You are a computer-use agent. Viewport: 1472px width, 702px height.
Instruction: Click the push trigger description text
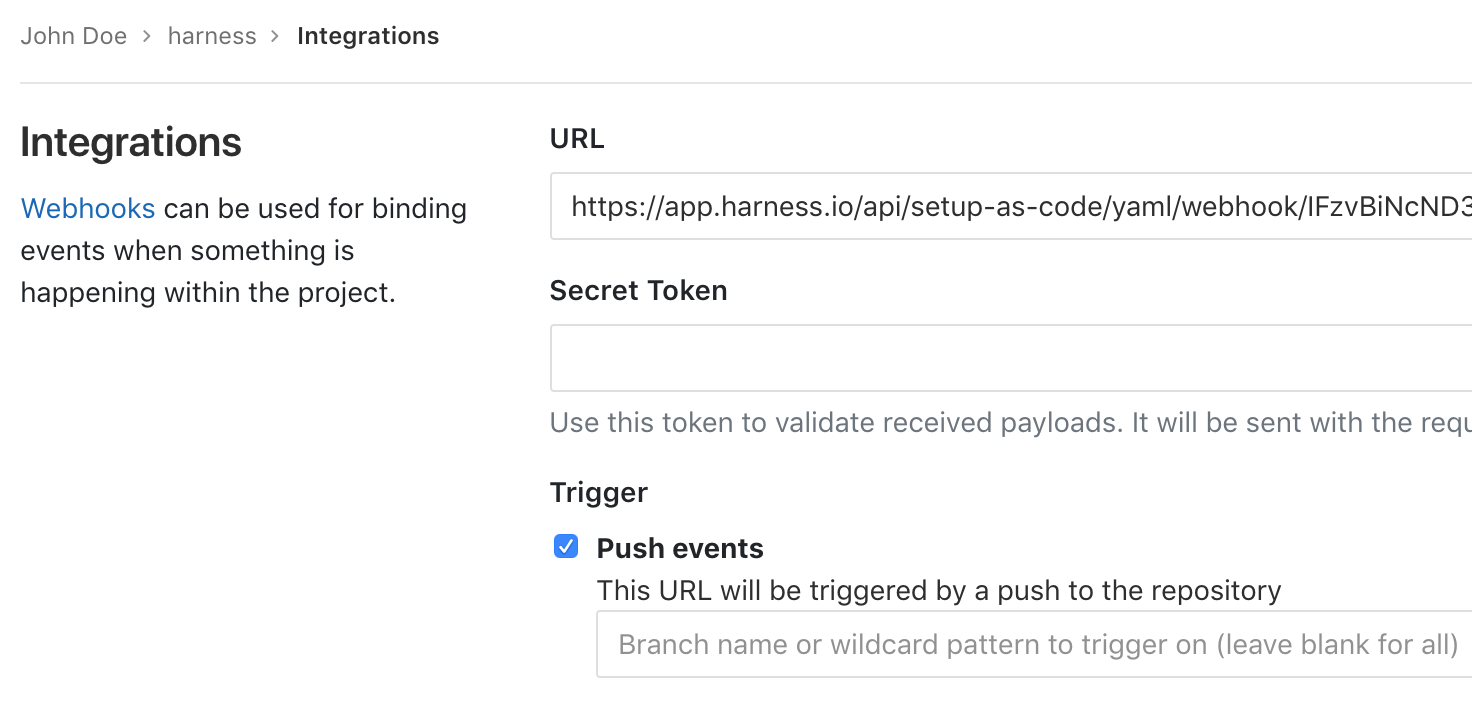(x=939, y=591)
